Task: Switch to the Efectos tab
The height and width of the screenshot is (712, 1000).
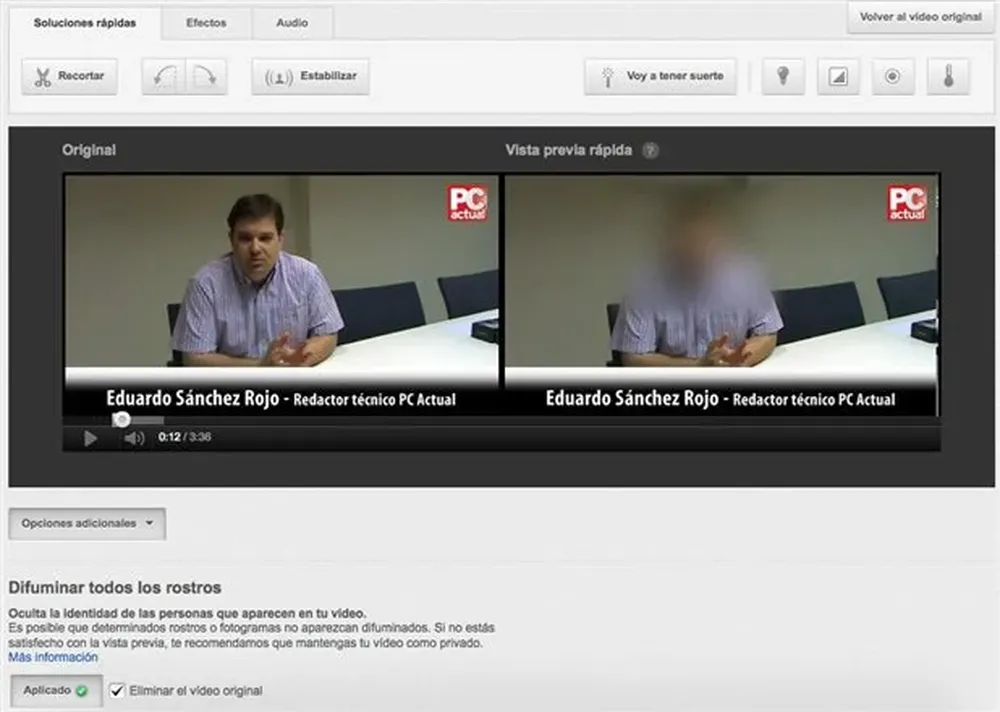Action: (x=206, y=22)
